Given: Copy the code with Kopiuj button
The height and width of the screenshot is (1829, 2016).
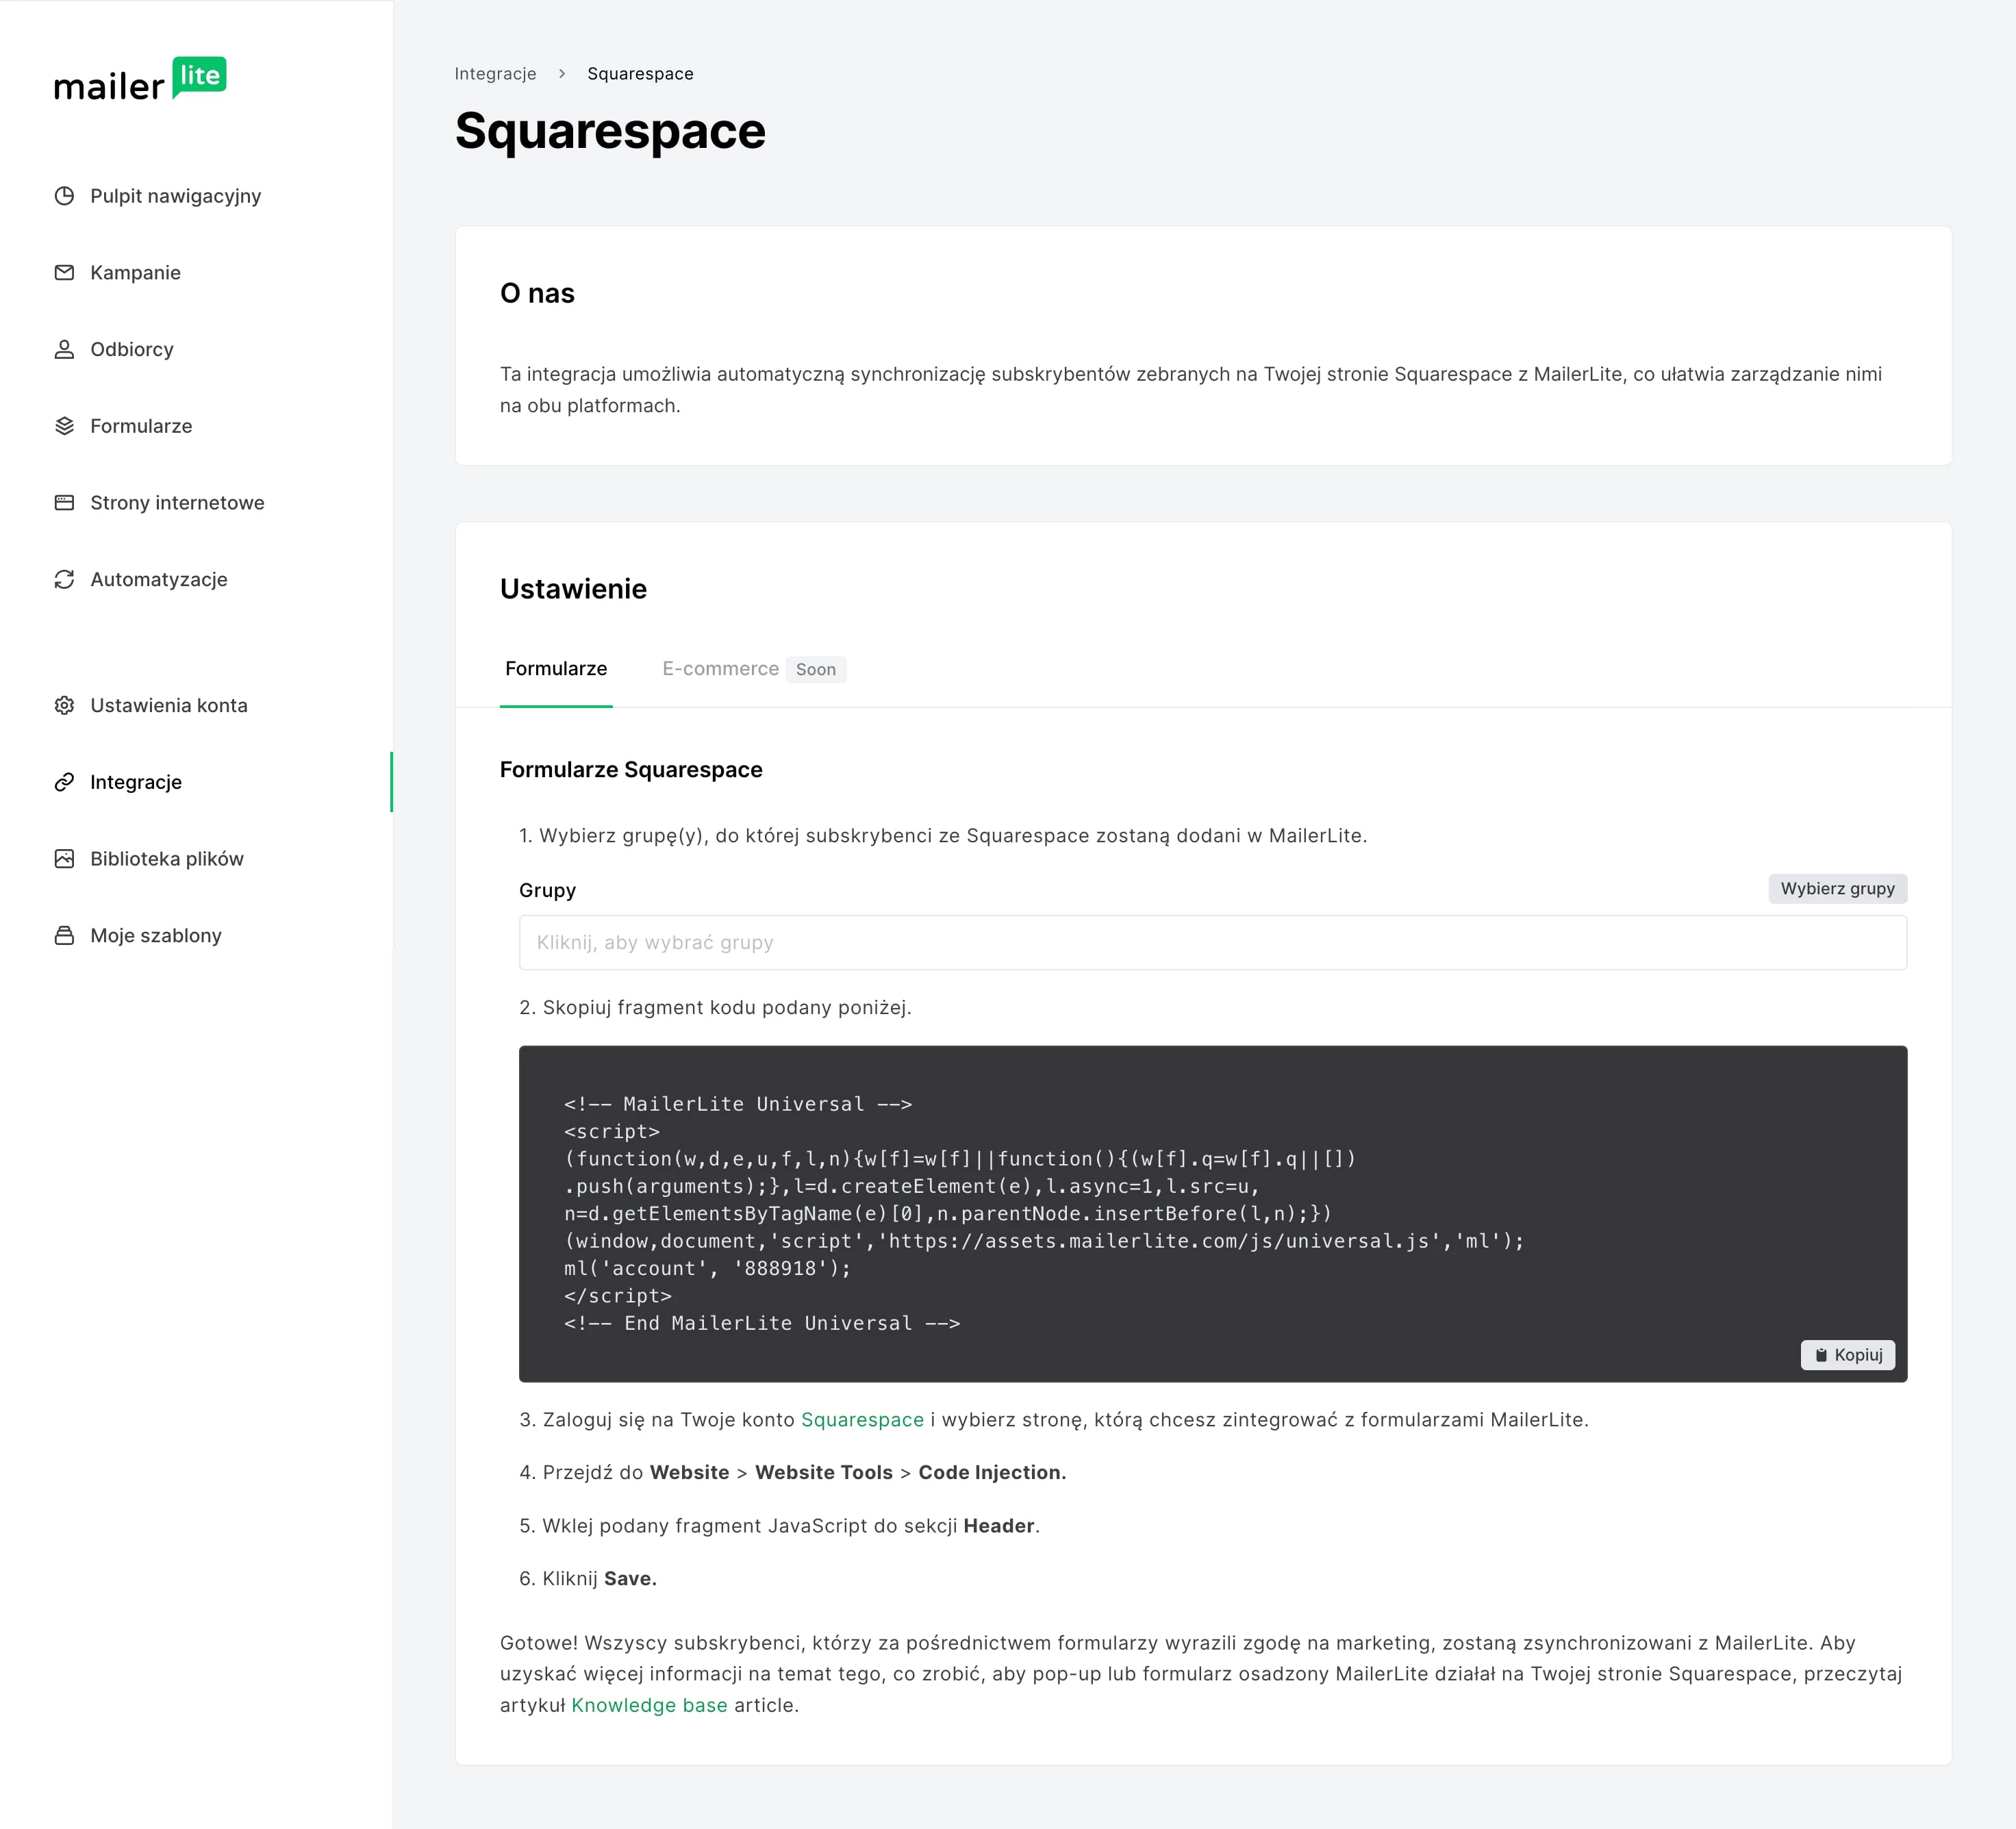Looking at the screenshot, I should 1847,1355.
